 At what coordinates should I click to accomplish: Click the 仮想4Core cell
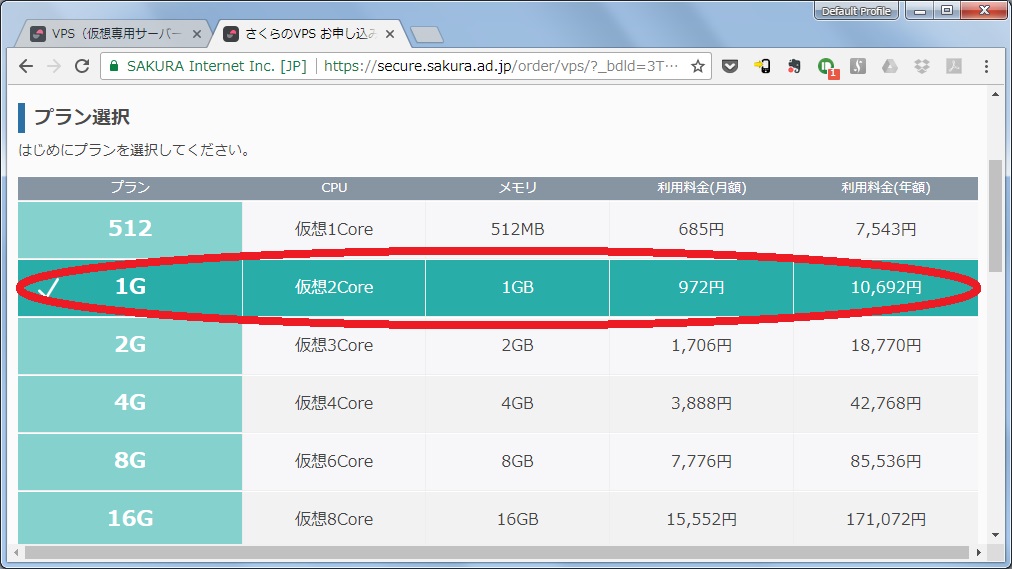coord(334,403)
